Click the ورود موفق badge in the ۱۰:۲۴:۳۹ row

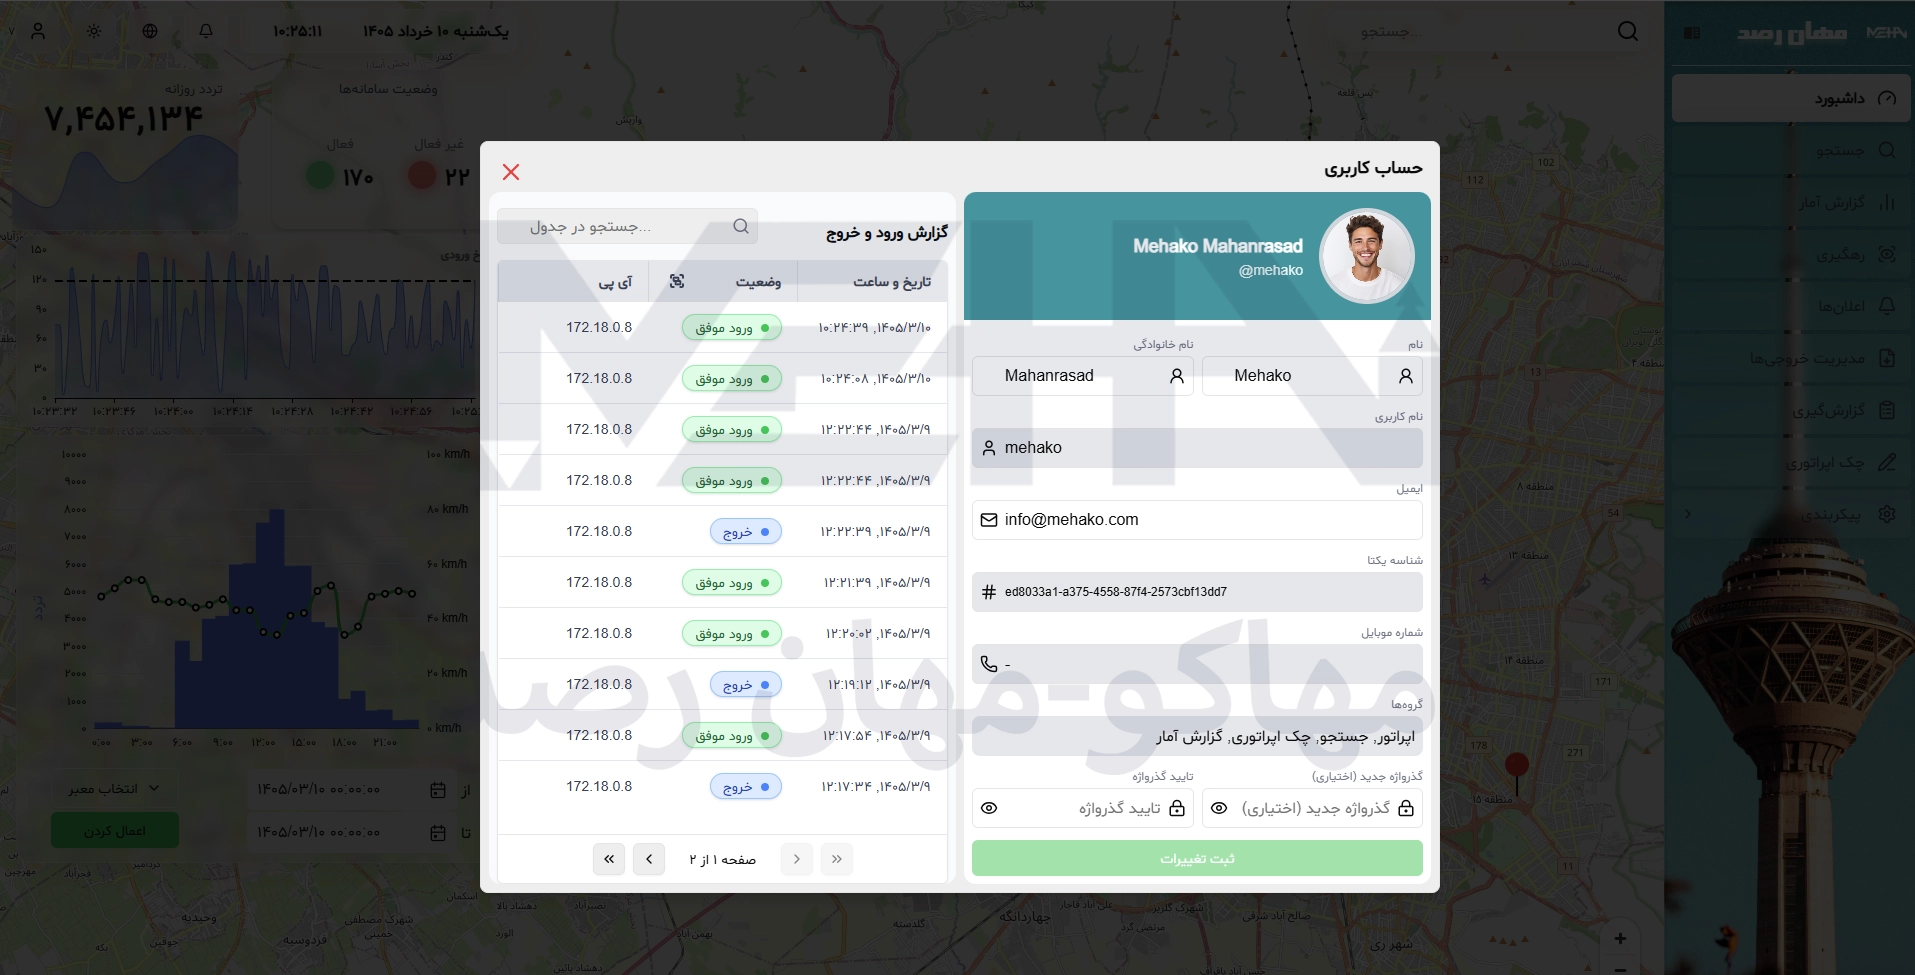(x=732, y=328)
